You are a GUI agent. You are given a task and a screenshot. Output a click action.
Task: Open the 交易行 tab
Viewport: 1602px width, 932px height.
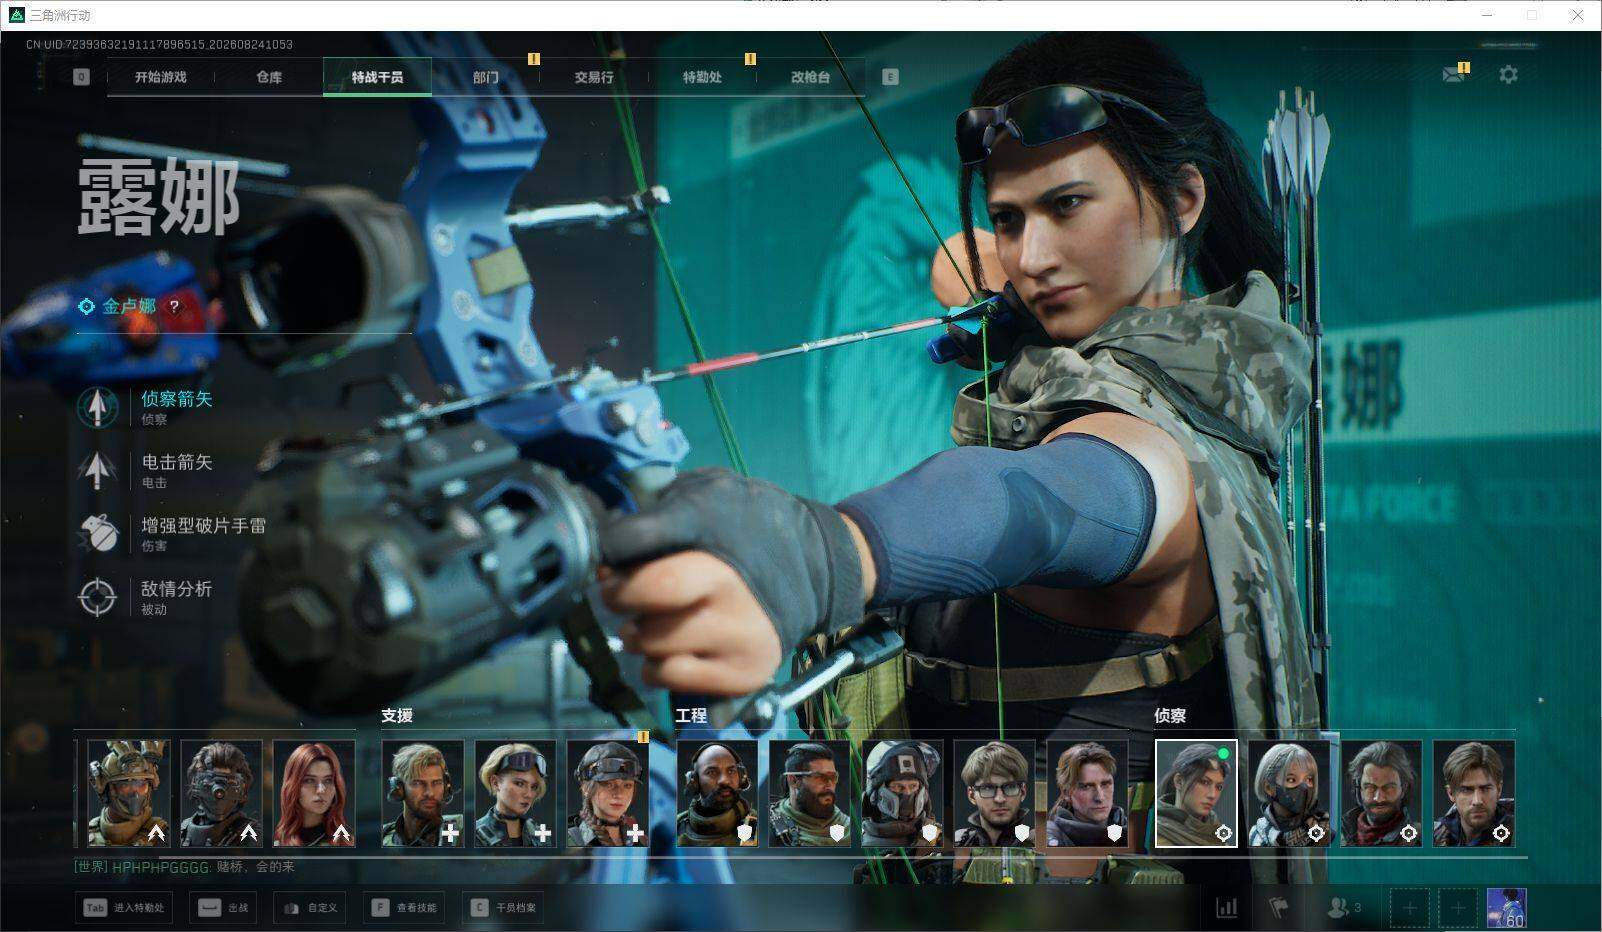point(594,77)
